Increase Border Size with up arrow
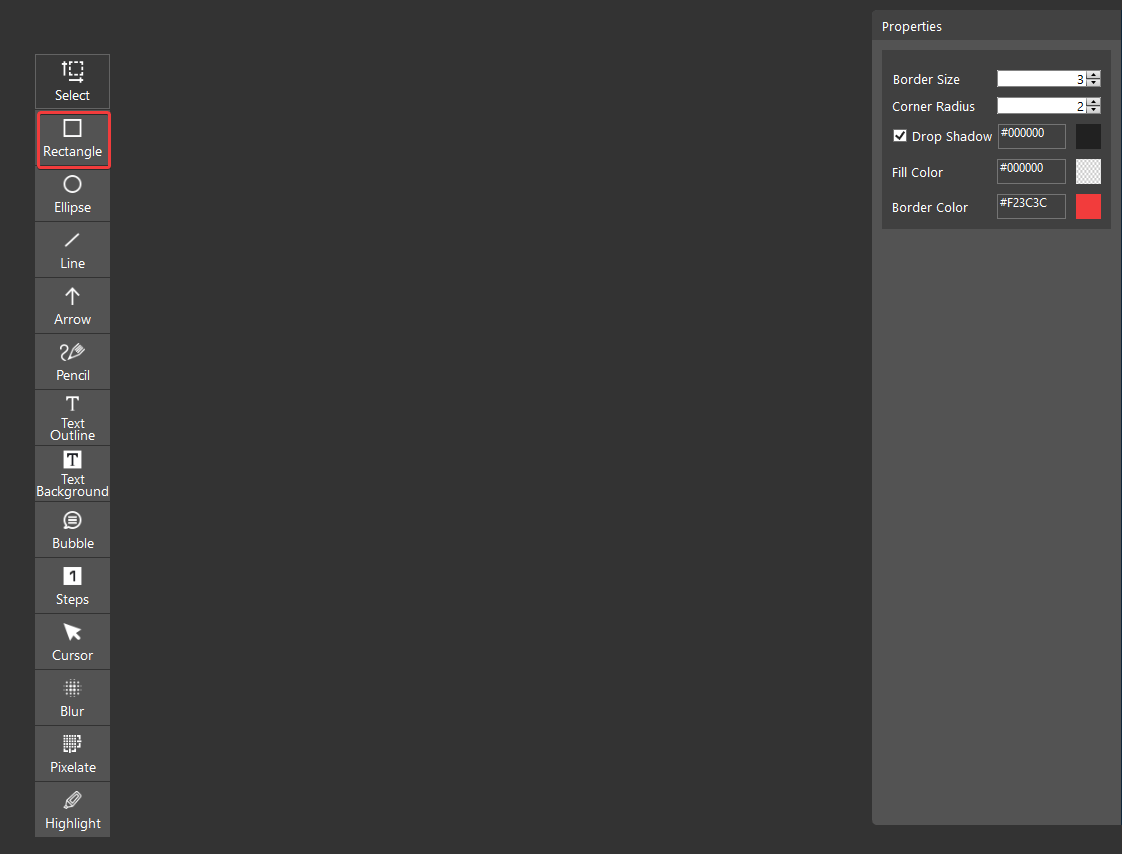This screenshot has width=1122, height=854. [1094, 75]
